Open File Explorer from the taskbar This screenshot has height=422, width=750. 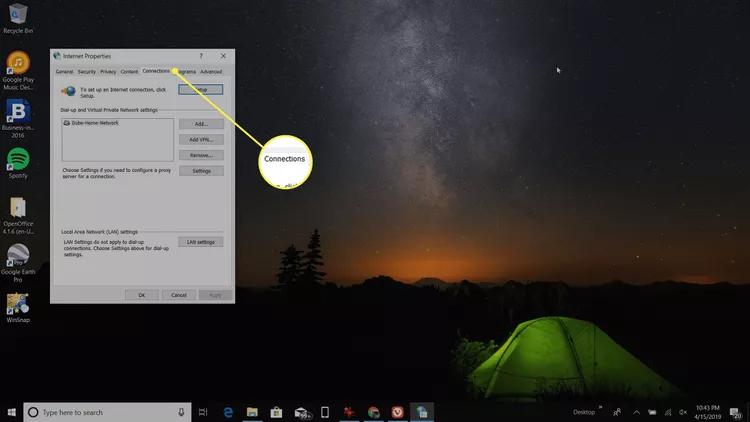point(252,412)
